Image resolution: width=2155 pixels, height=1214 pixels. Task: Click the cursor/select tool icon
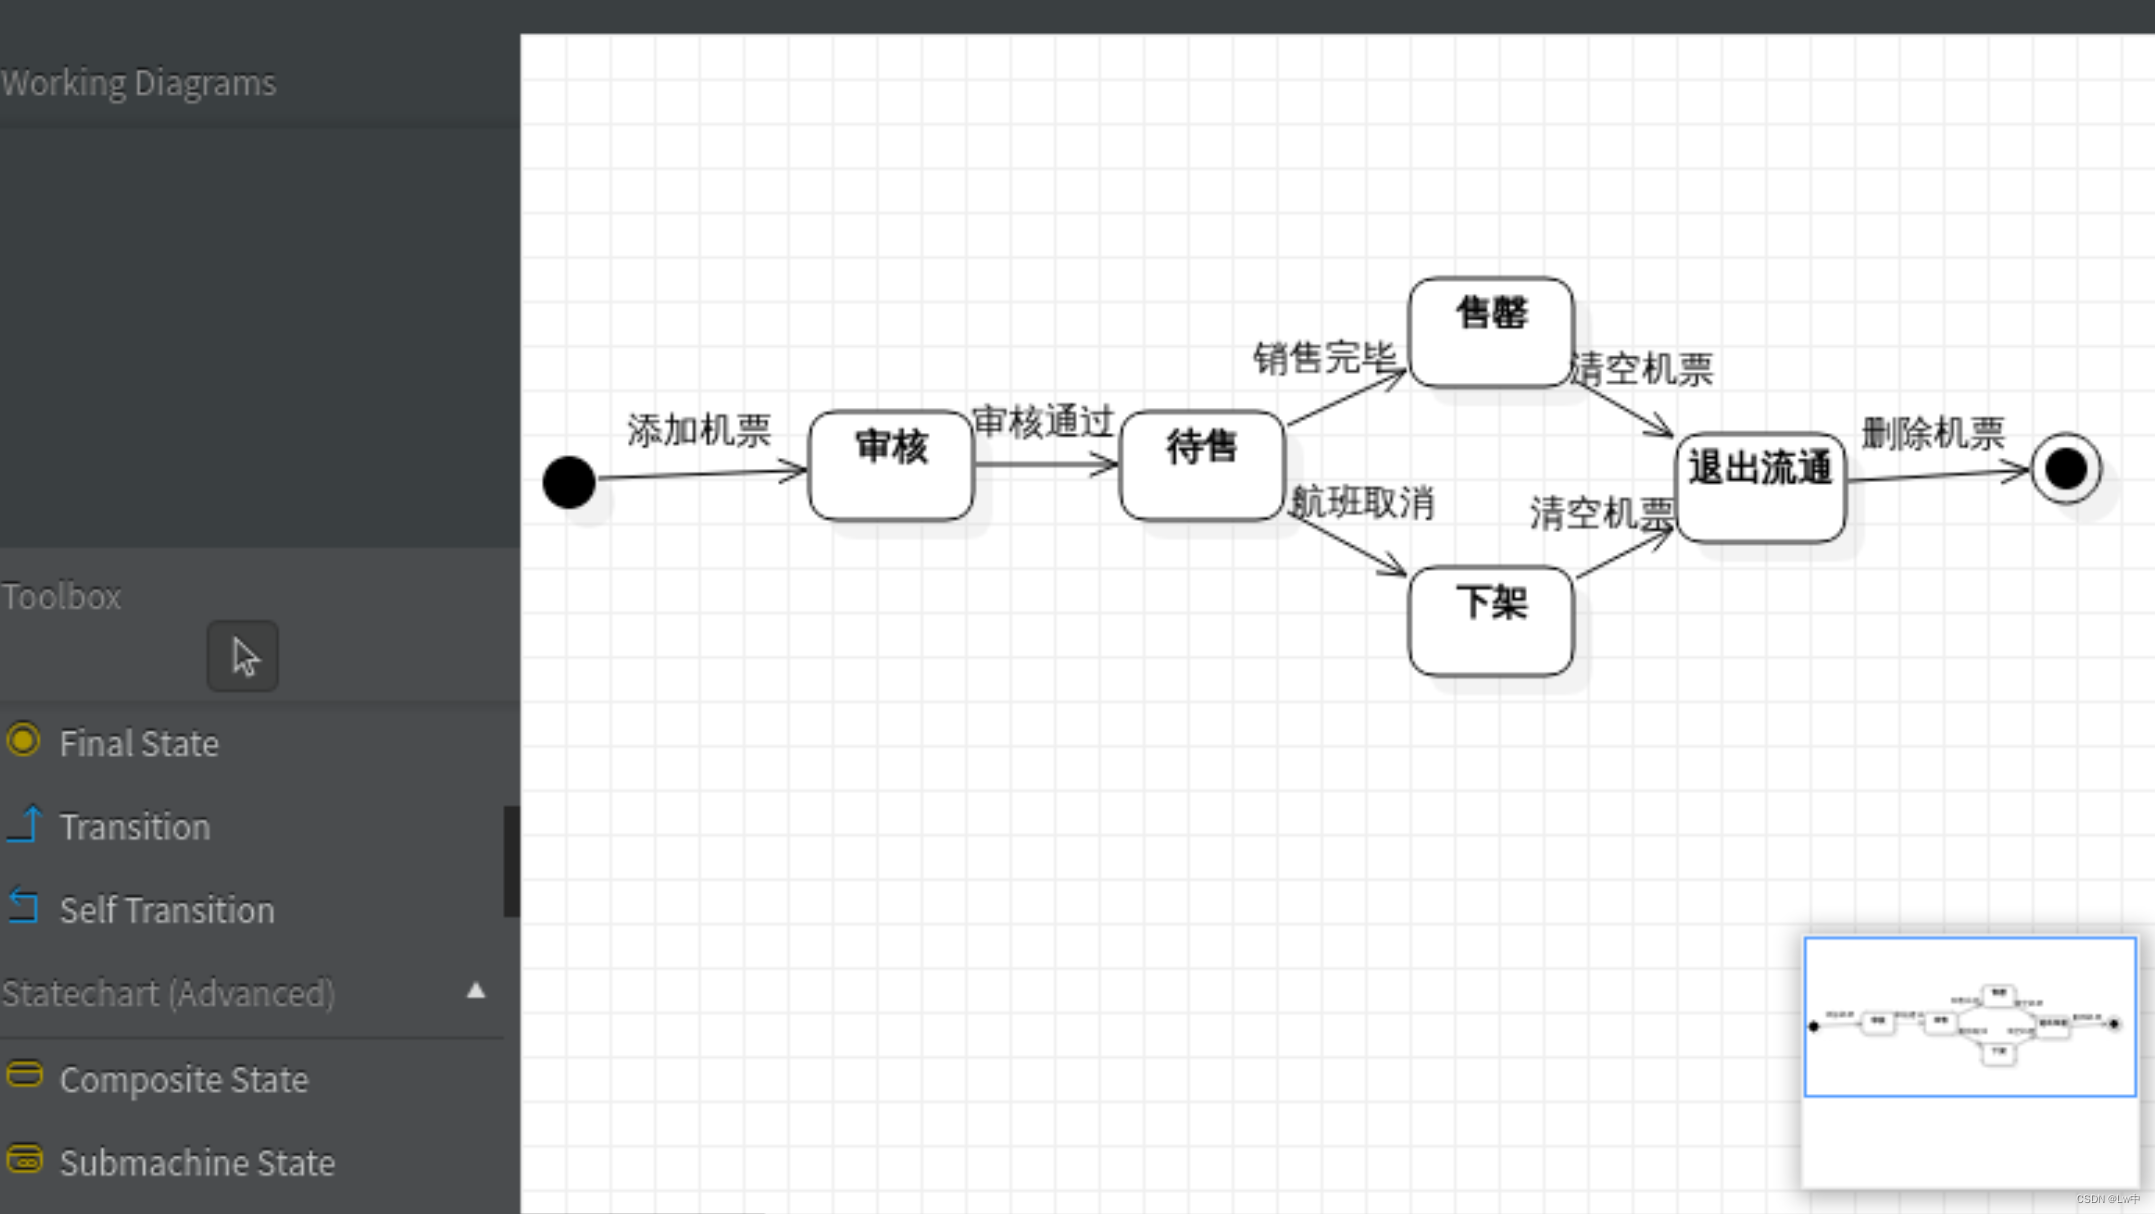click(x=241, y=656)
